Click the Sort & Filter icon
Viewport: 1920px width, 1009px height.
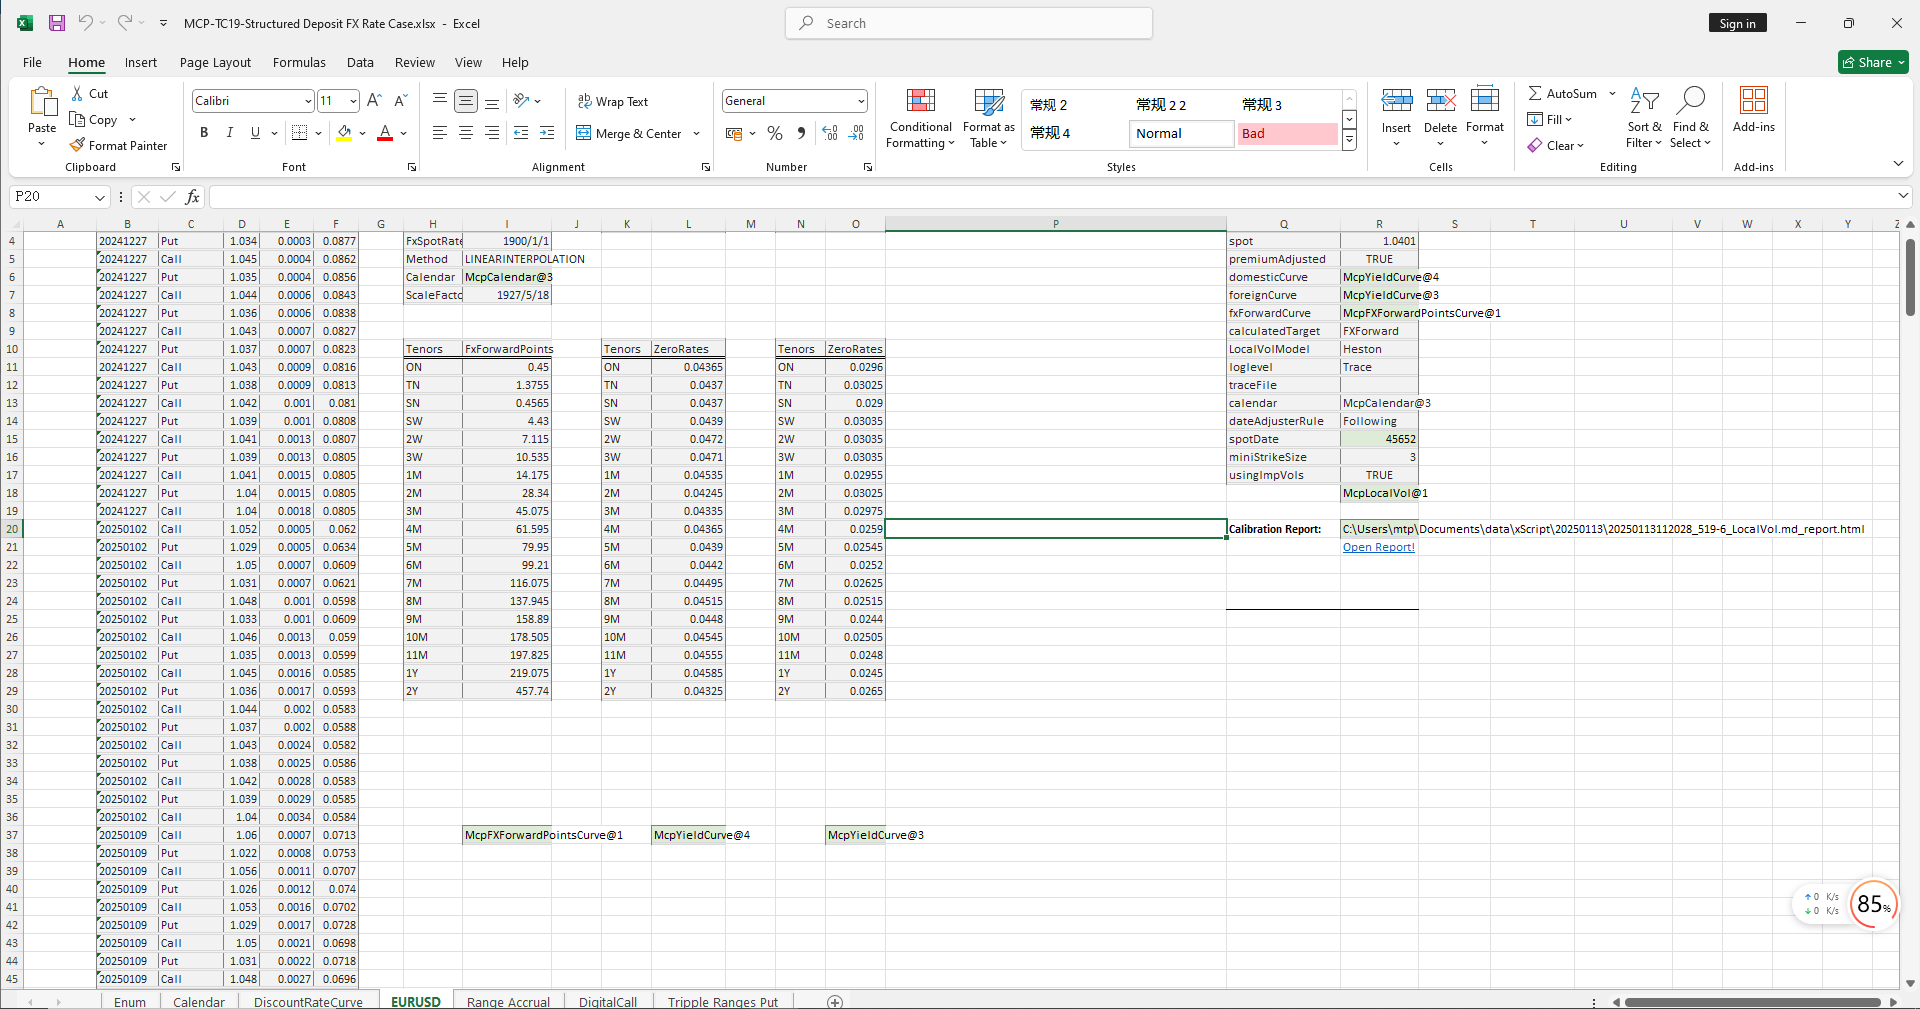click(1644, 100)
